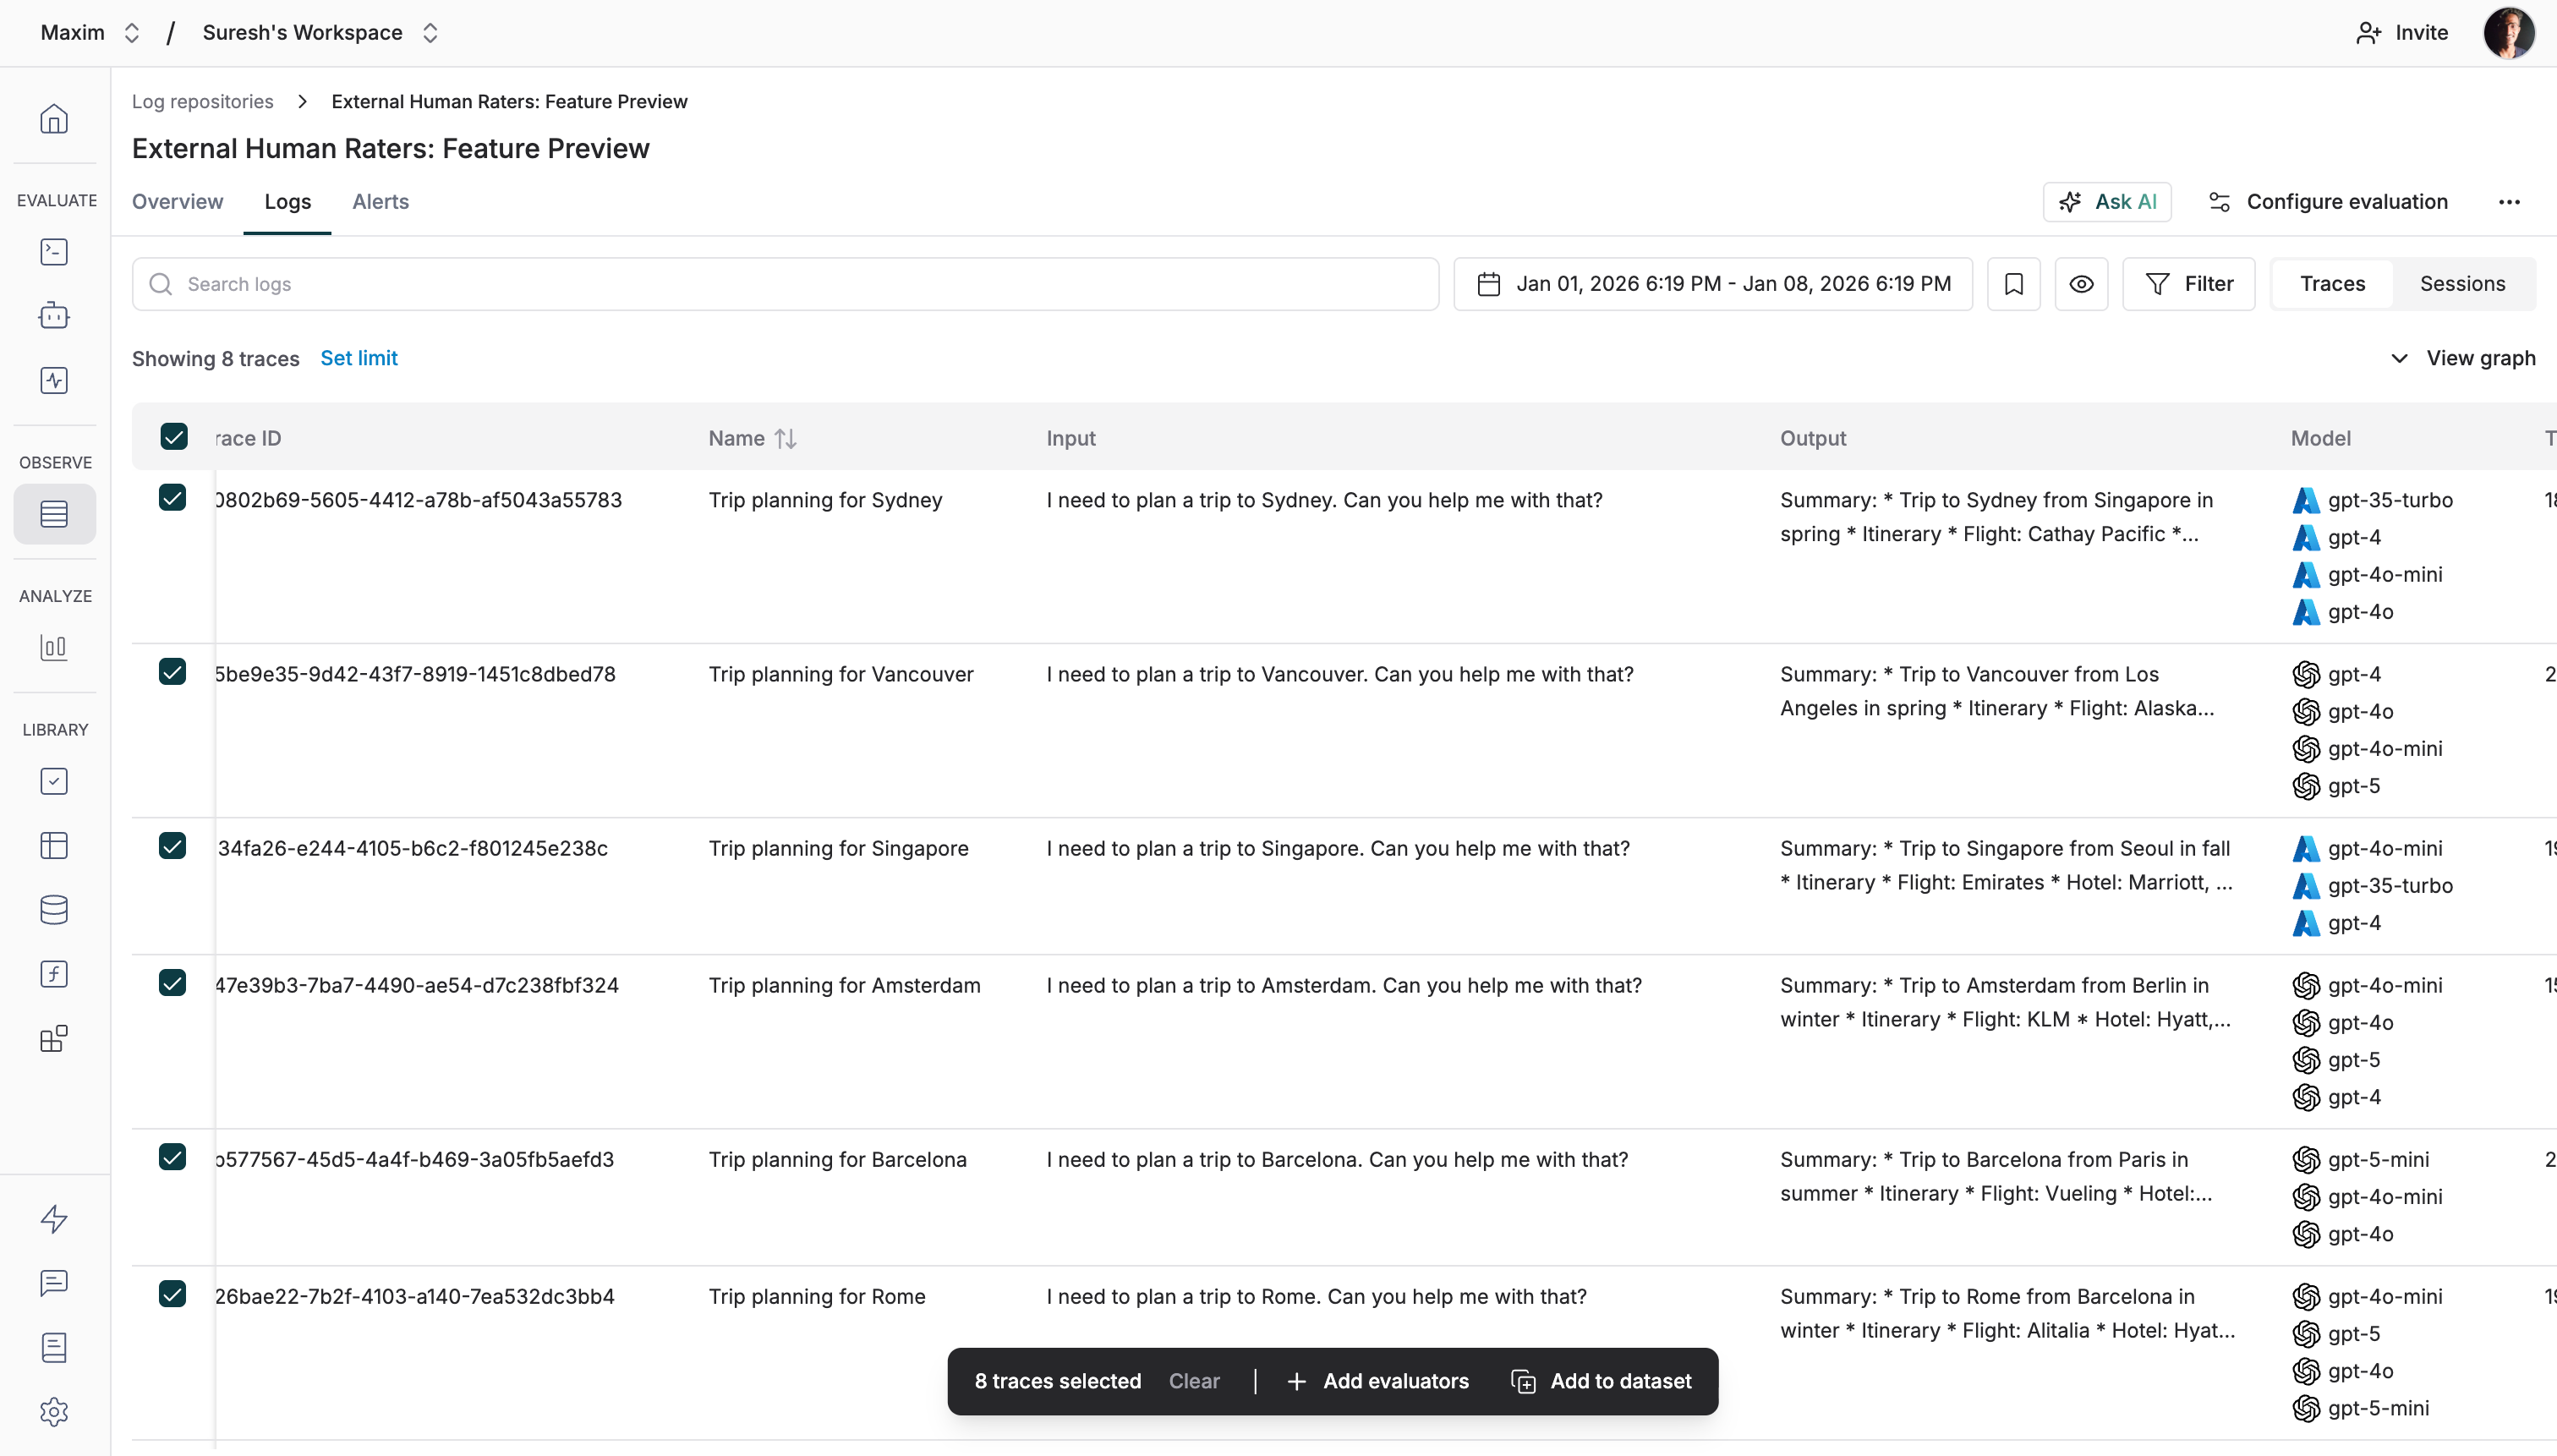Uncheck the Trip planning for Sydney trace
The height and width of the screenshot is (1456, 2557).
pyautogui.click(x=173, y=498)
